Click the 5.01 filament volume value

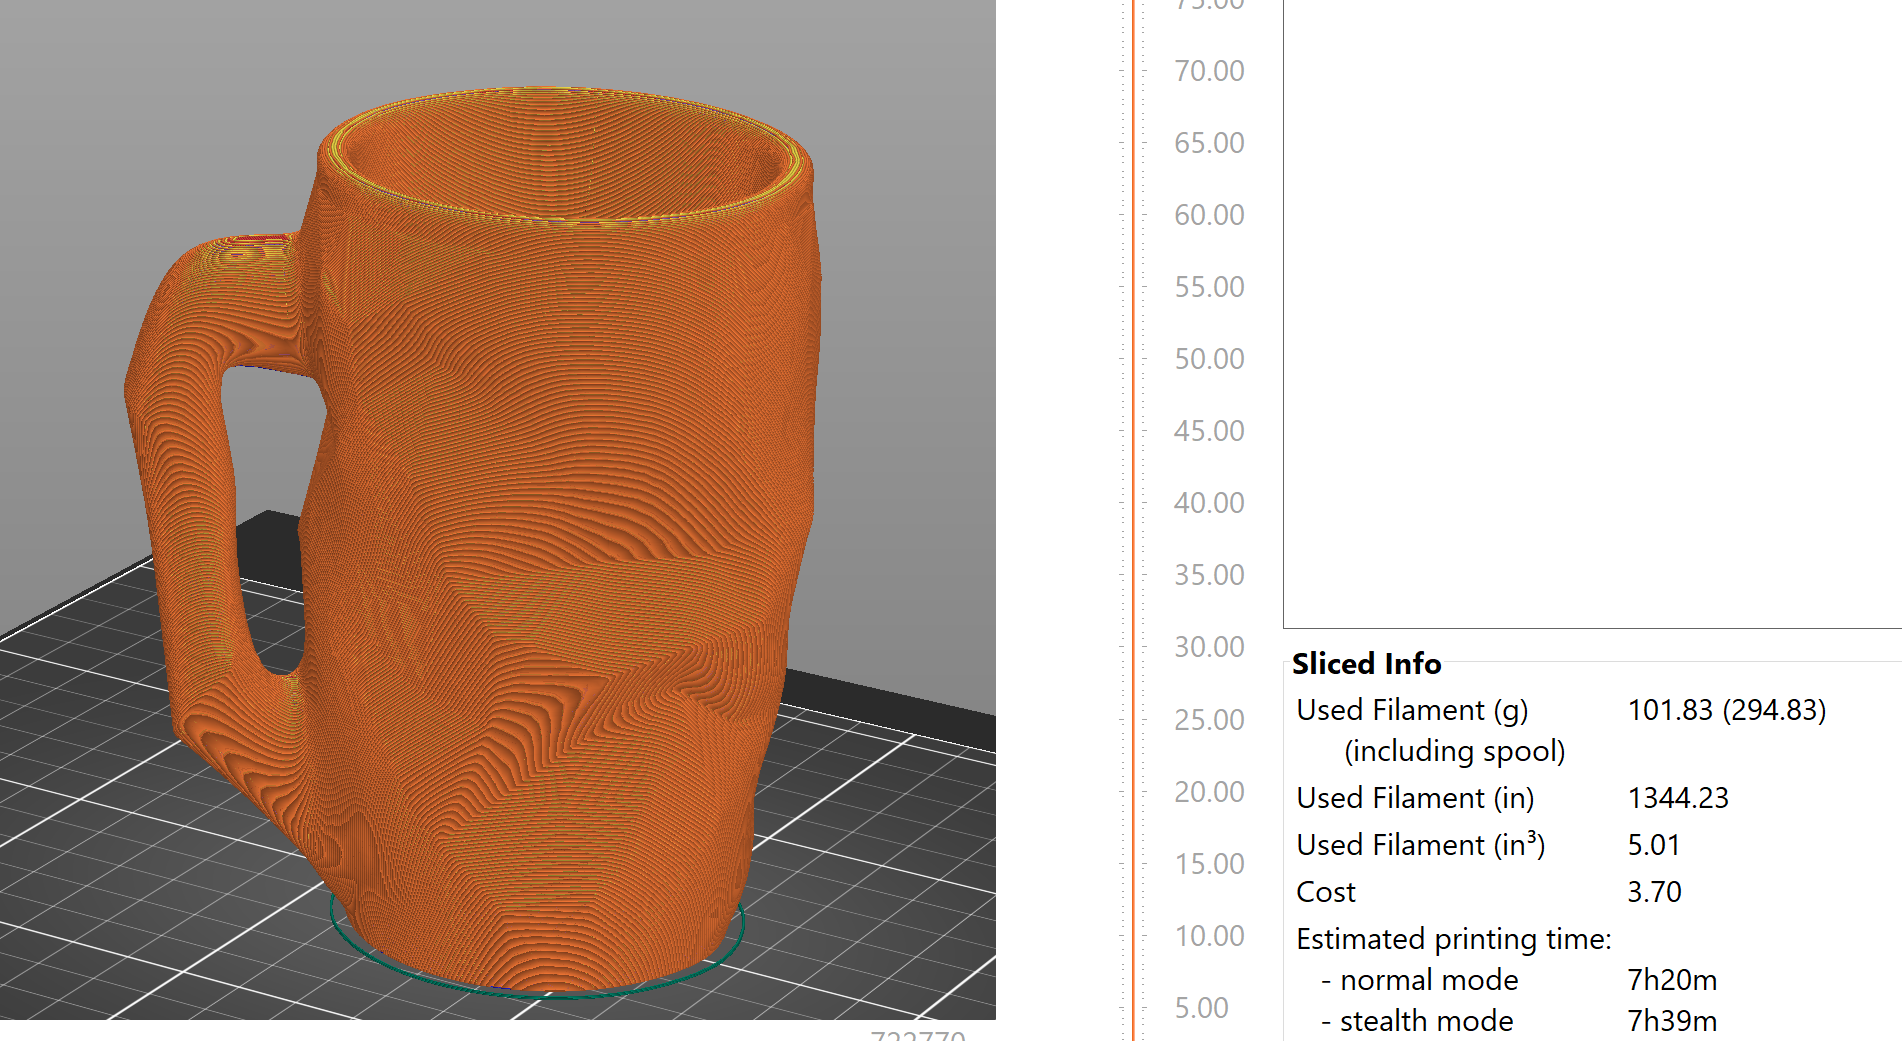pyautogui.click(x=1654, y=845)
